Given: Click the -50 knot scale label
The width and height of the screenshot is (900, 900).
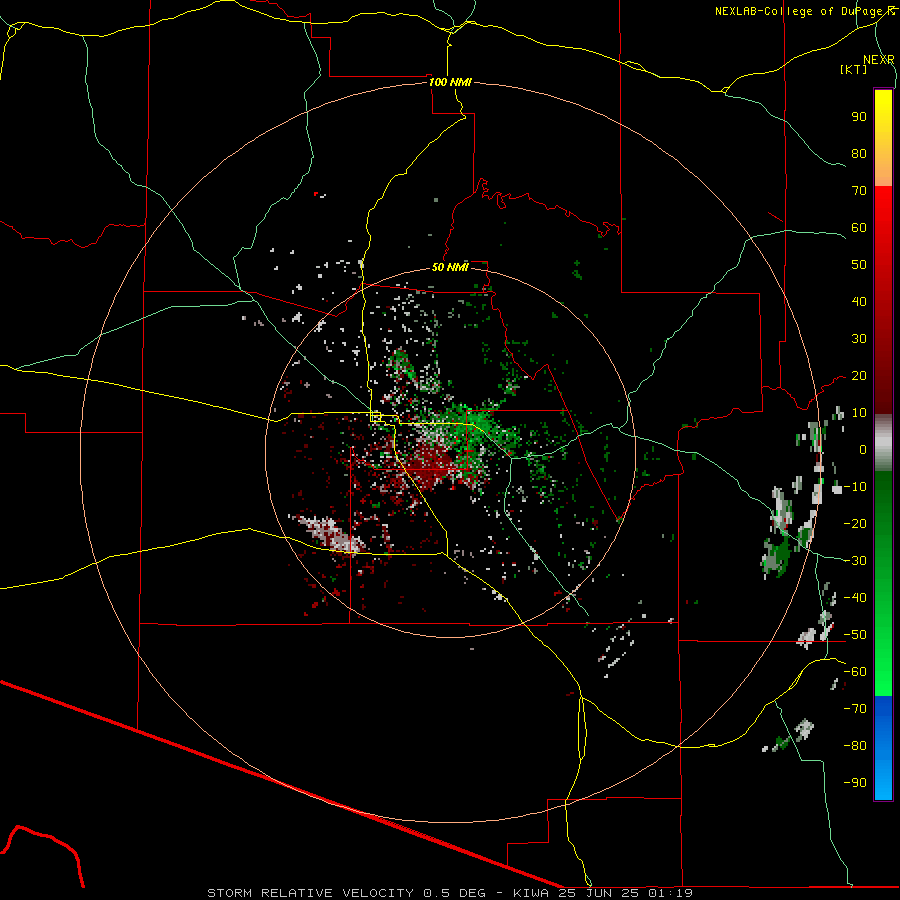Looking at the screenshot, I should [x=855, y=635].
